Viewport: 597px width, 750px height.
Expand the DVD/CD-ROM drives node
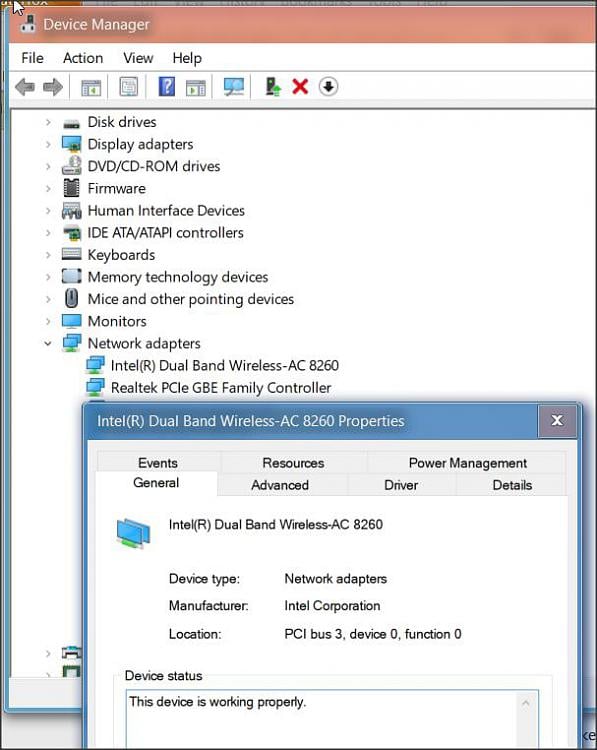(x=48, y=166)
